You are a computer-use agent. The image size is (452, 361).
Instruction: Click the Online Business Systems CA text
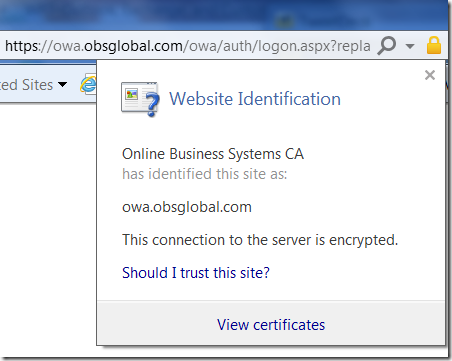pos(213,154)
